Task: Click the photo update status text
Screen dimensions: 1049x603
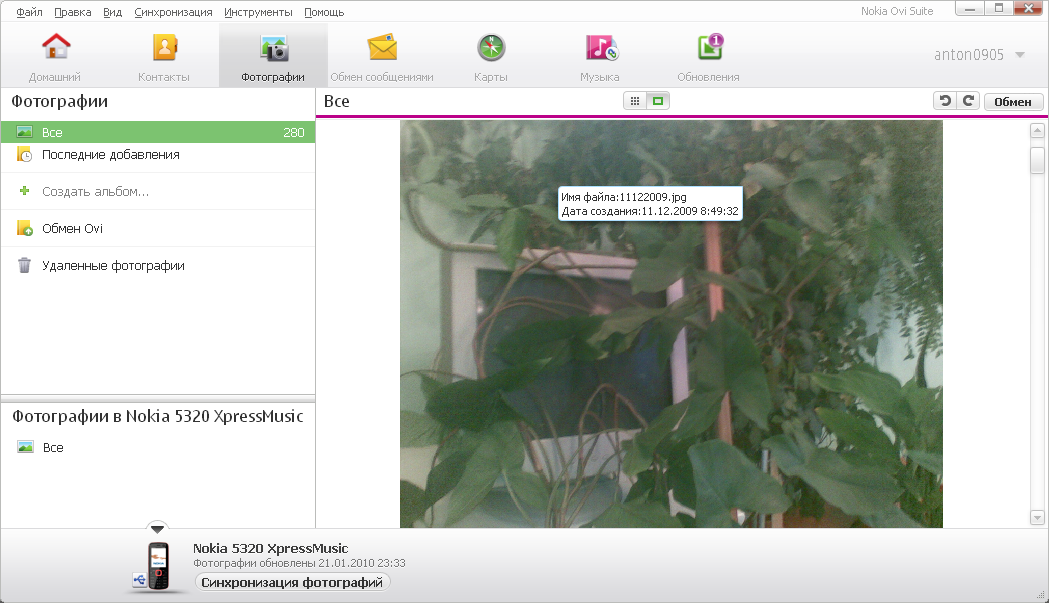Action: tap(299, 564)
